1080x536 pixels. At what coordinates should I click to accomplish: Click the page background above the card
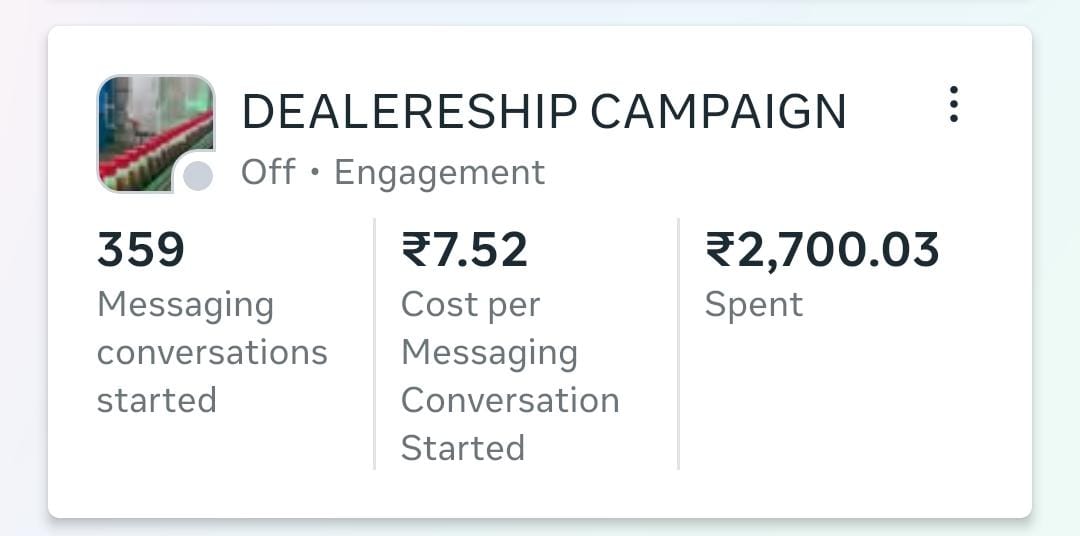540,10
